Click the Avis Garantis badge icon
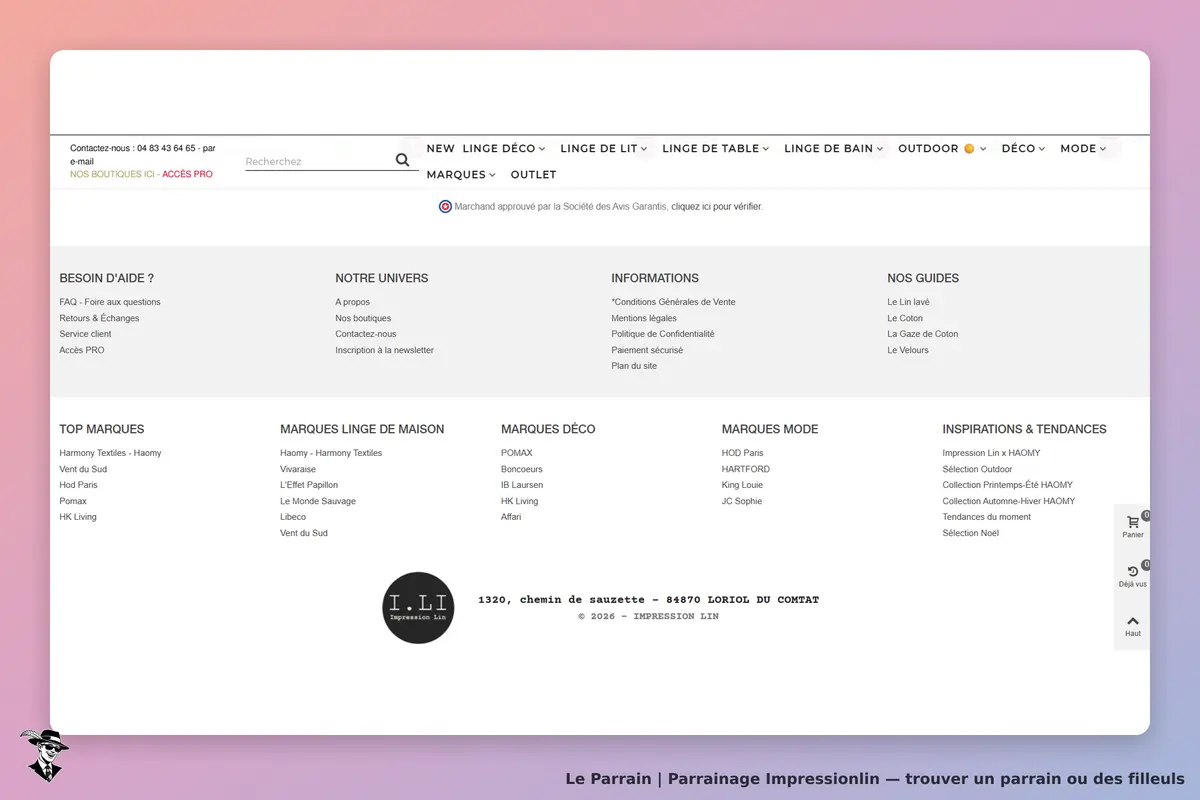Image resolution: width=1200 pixels, height=800 pixels. [x=445, y=207]
